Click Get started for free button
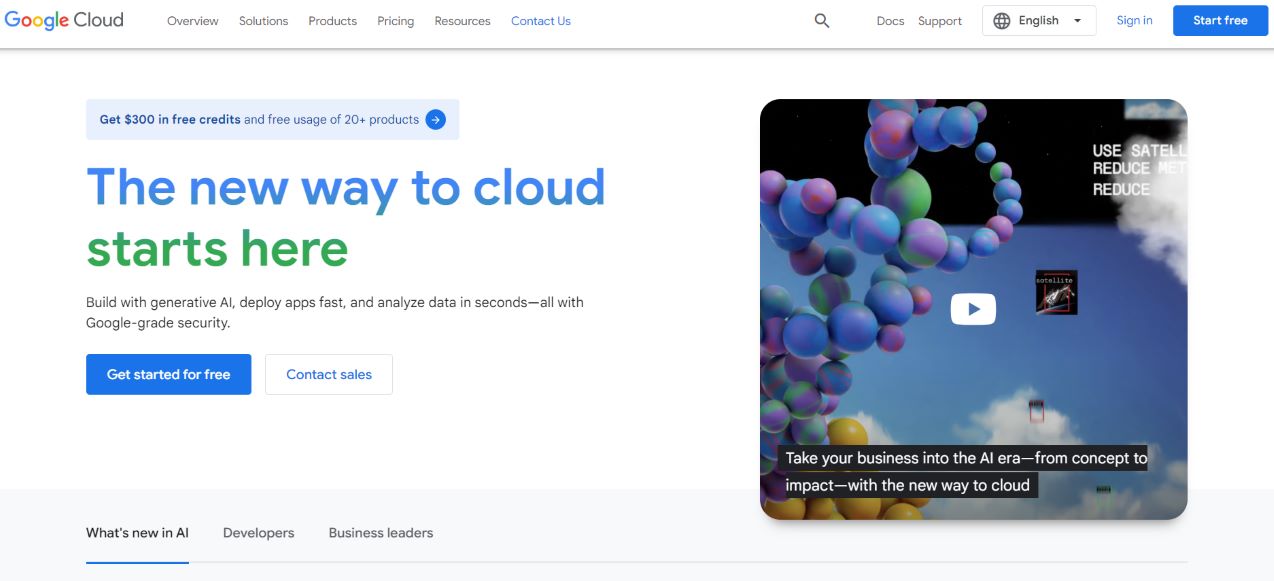 (x=169, y=374)
